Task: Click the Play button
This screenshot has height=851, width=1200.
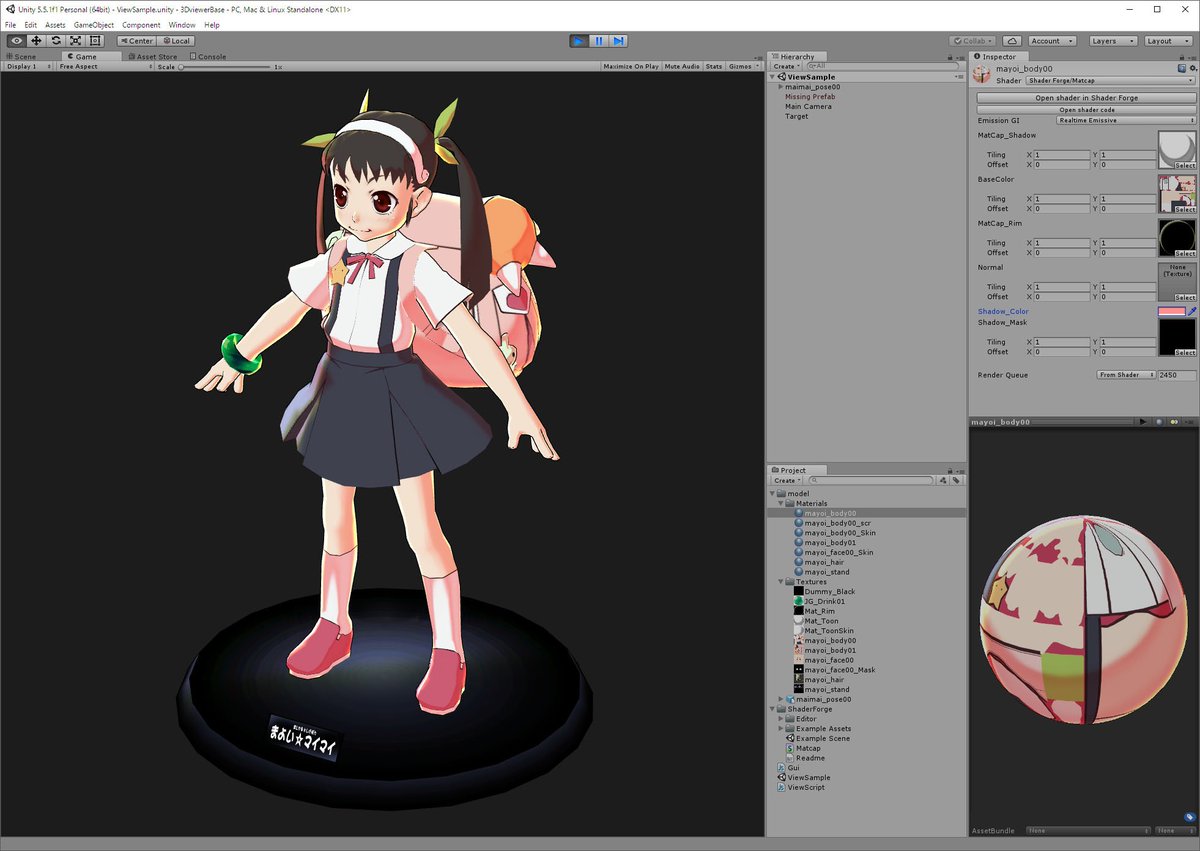Action: point(579,41)
